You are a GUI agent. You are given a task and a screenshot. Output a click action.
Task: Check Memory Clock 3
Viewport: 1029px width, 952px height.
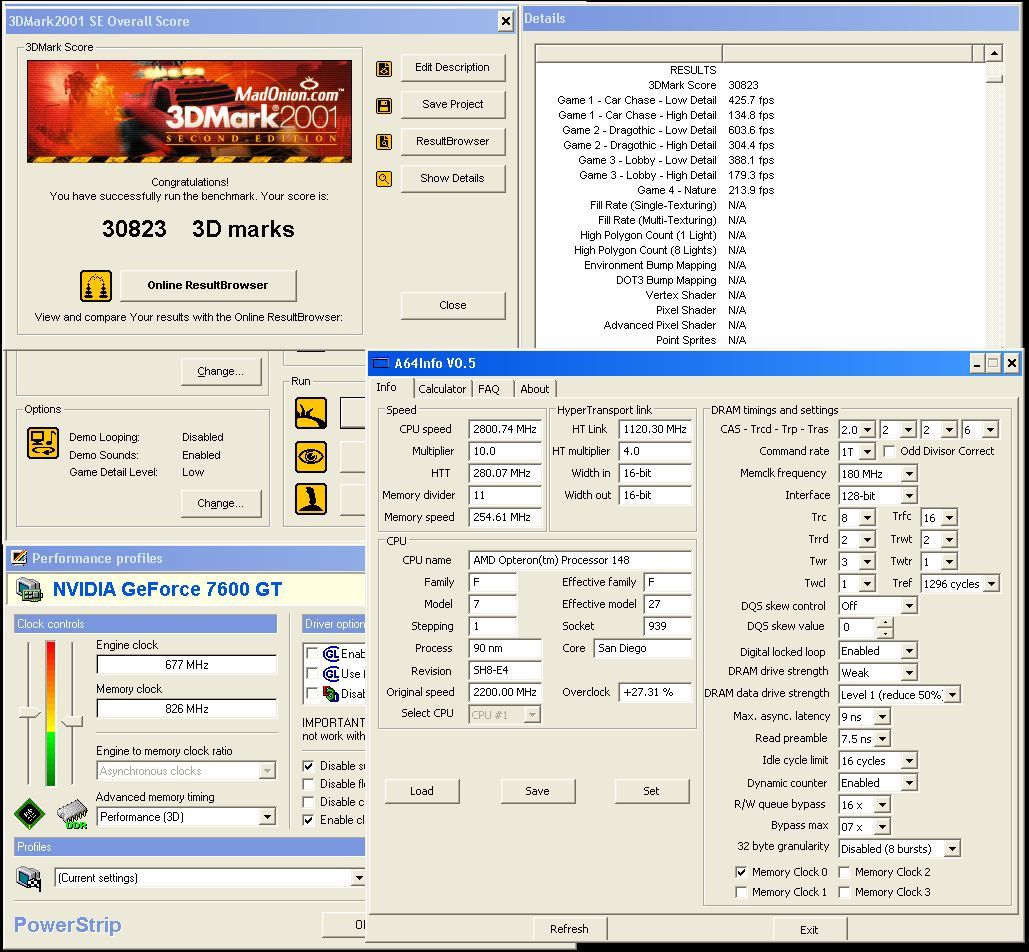[x=845, y=892]
